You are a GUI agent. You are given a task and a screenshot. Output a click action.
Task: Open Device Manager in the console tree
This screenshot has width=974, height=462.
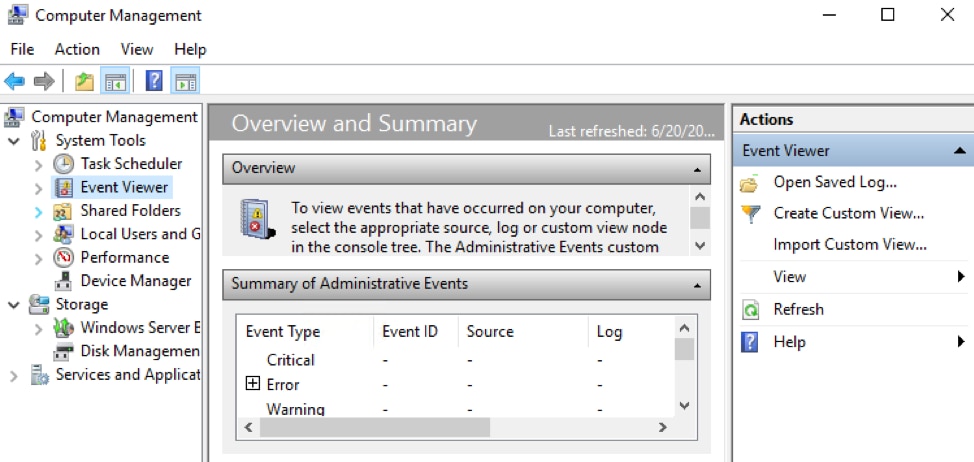(x=135, y=281)
